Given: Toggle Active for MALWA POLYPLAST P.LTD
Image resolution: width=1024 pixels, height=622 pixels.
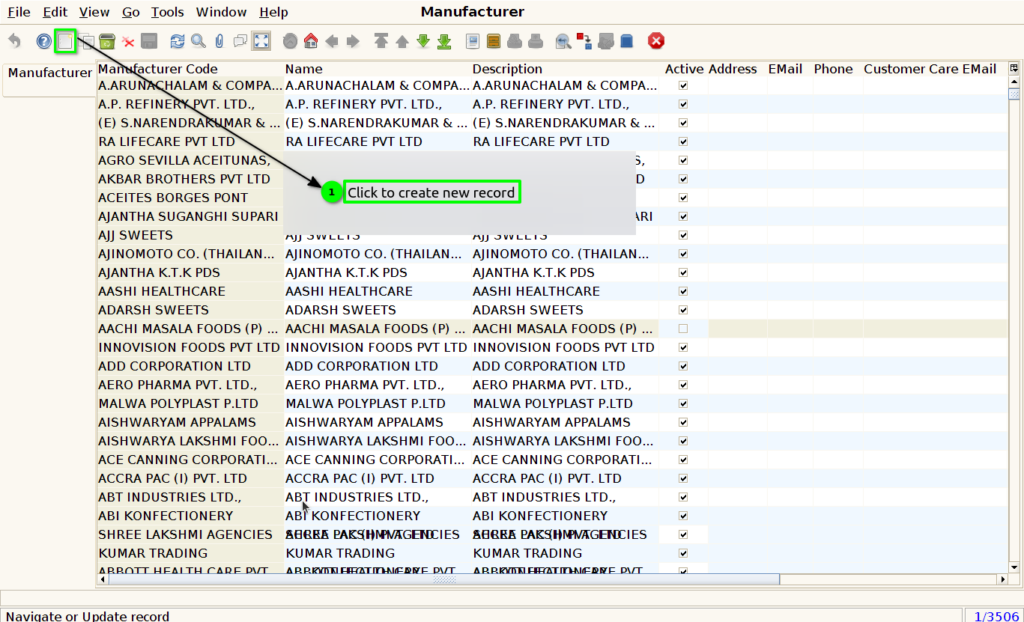Looking at the screenshot, I should 683,404.
